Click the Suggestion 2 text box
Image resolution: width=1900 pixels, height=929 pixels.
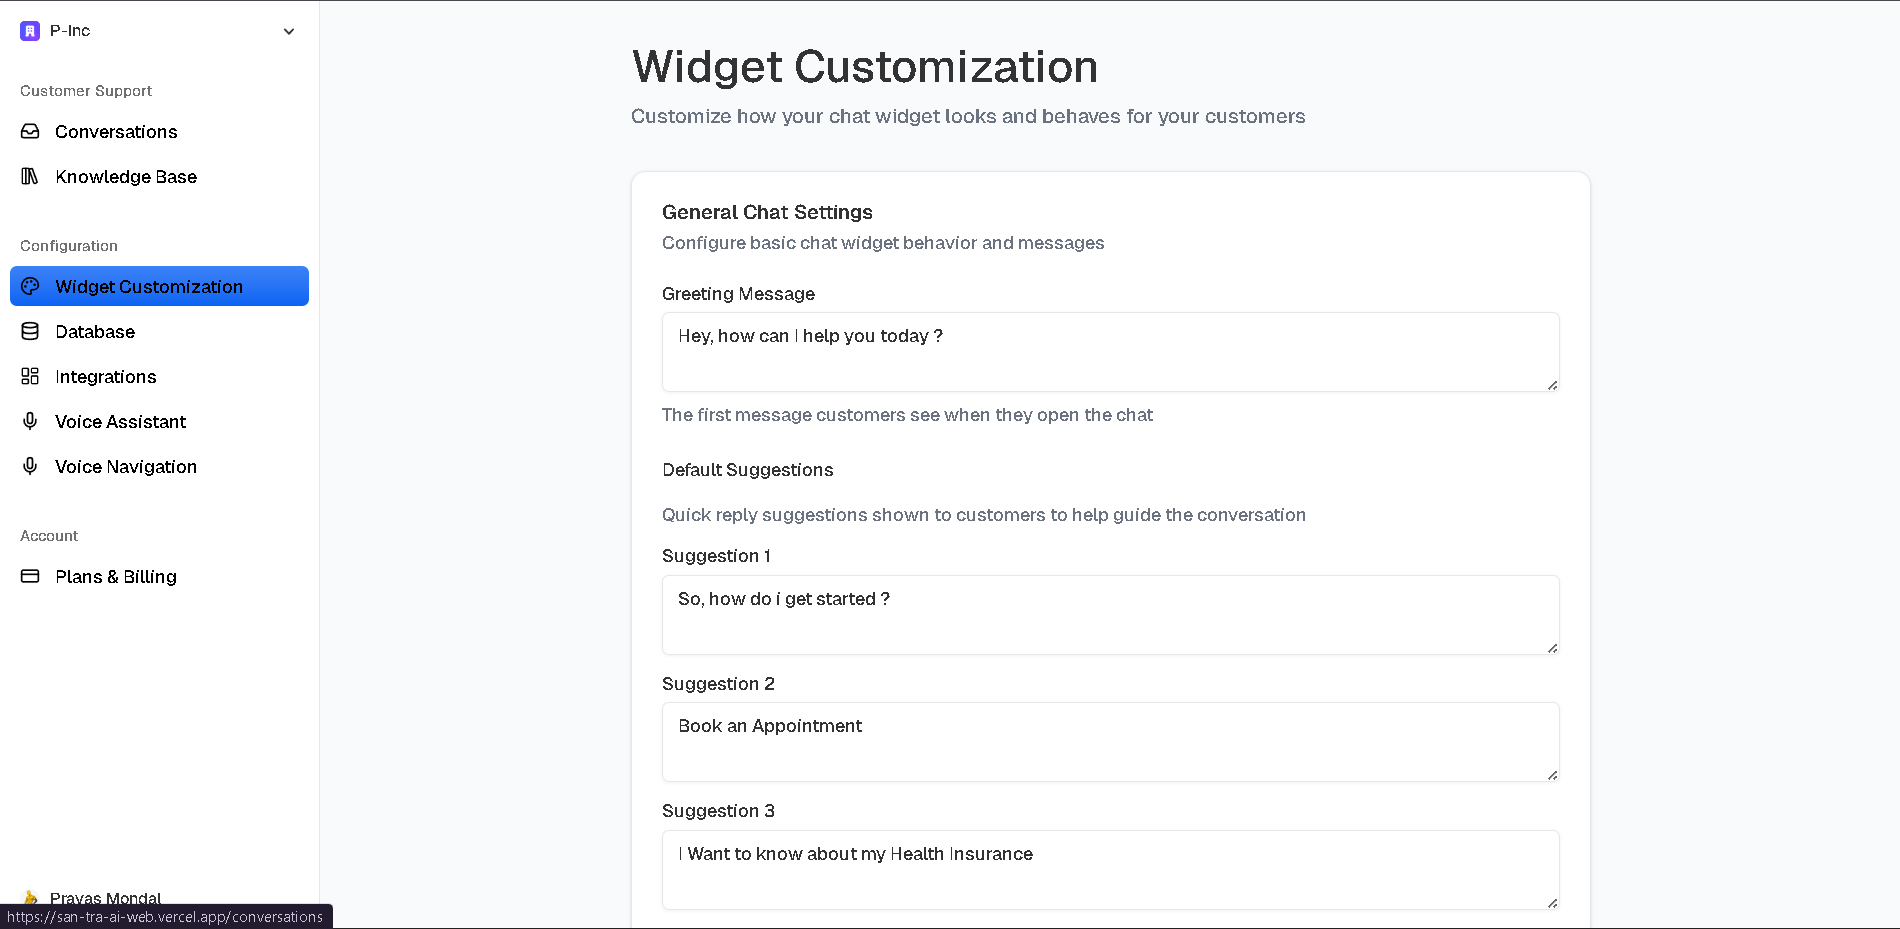(x=1110, y=742)
